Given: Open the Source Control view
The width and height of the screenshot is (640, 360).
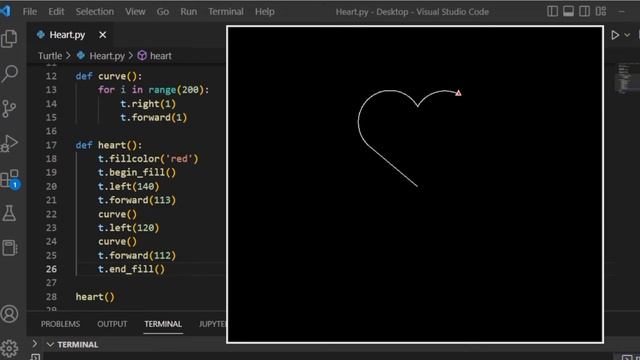Looking at the screenshot, I should coord(9,109).
